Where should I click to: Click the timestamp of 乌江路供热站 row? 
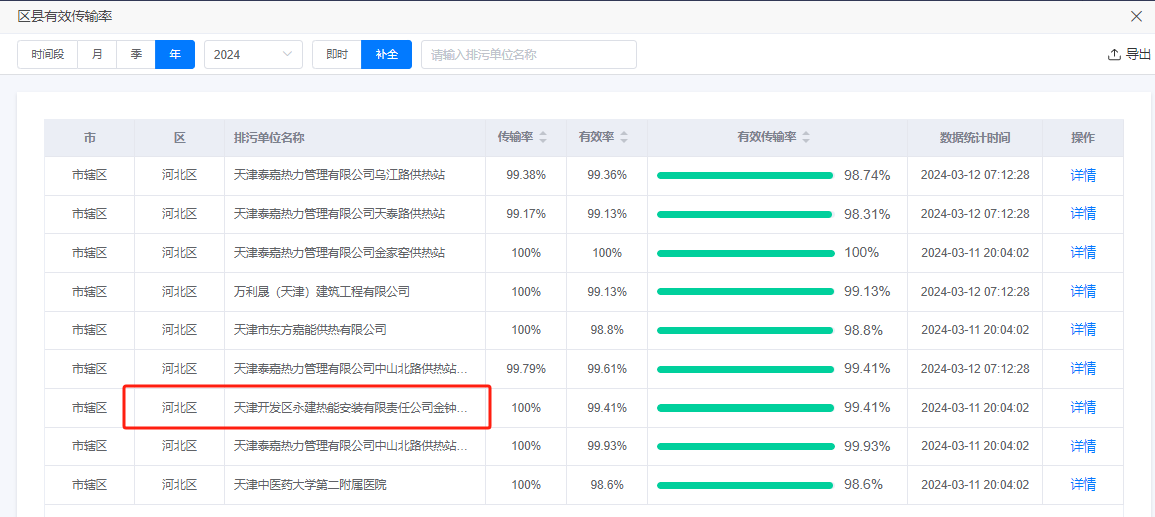tap(975, 175)
